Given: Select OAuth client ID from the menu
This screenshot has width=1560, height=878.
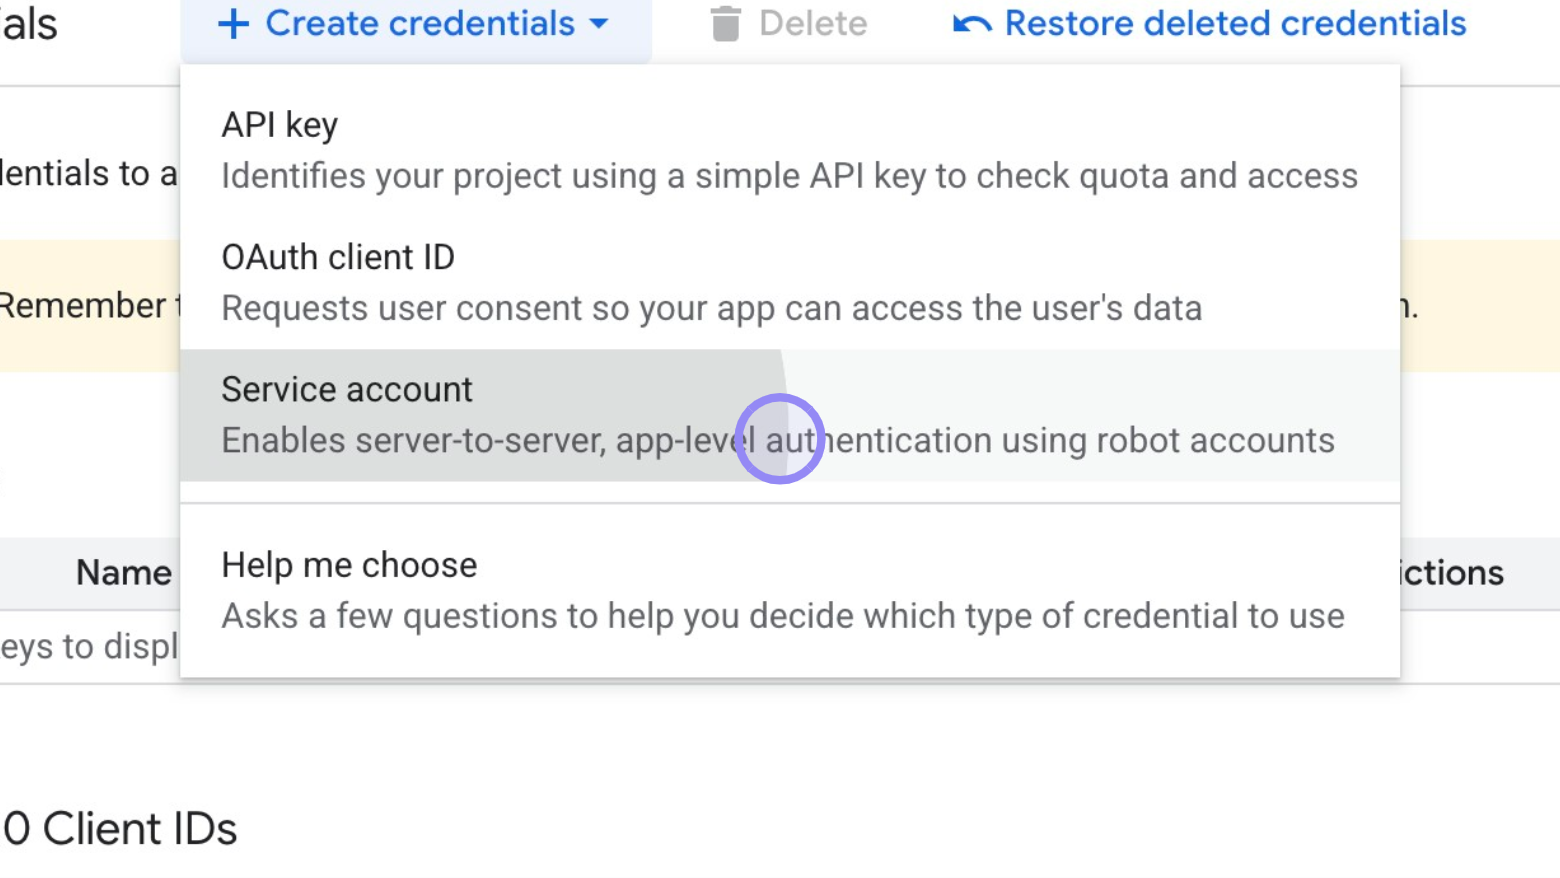Looking at the screenshot, I should (x=338, y=257).
